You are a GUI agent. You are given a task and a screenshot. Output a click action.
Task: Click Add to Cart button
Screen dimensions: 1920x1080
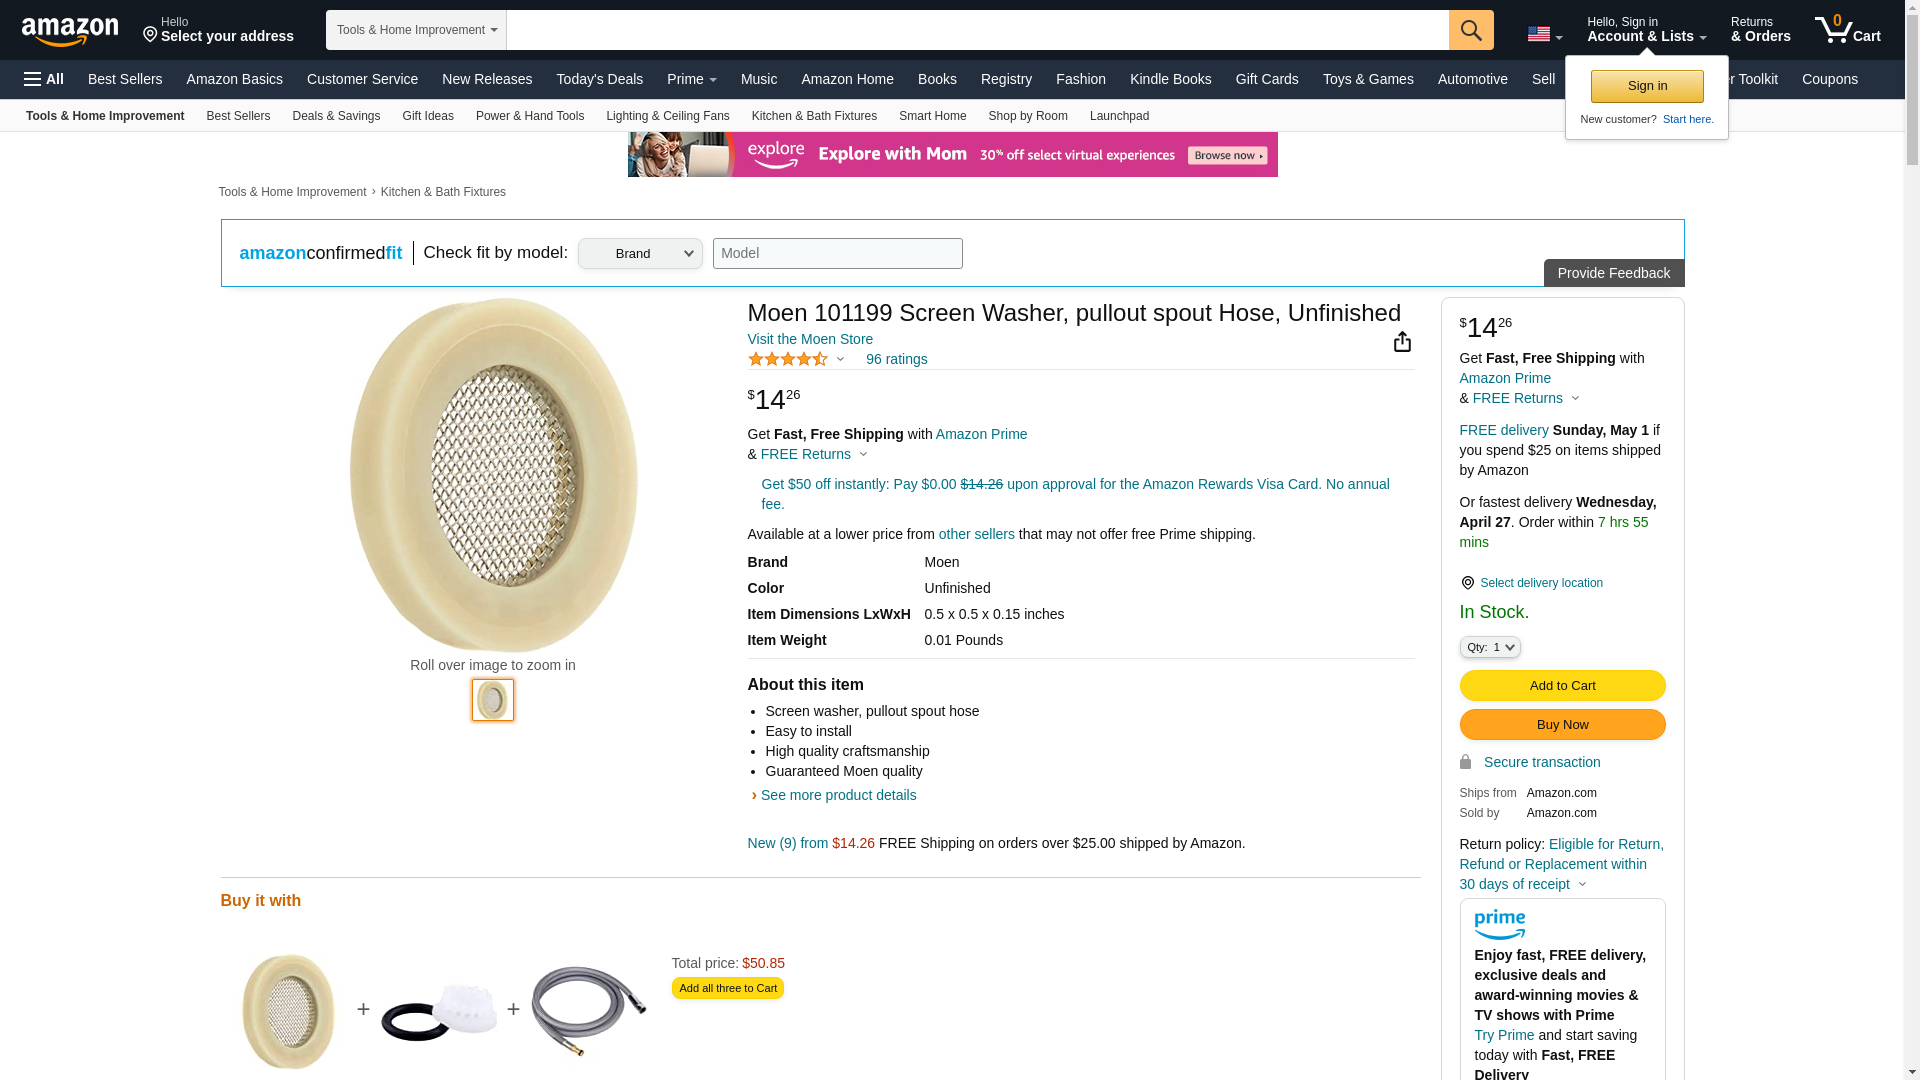click(1562, 685)
